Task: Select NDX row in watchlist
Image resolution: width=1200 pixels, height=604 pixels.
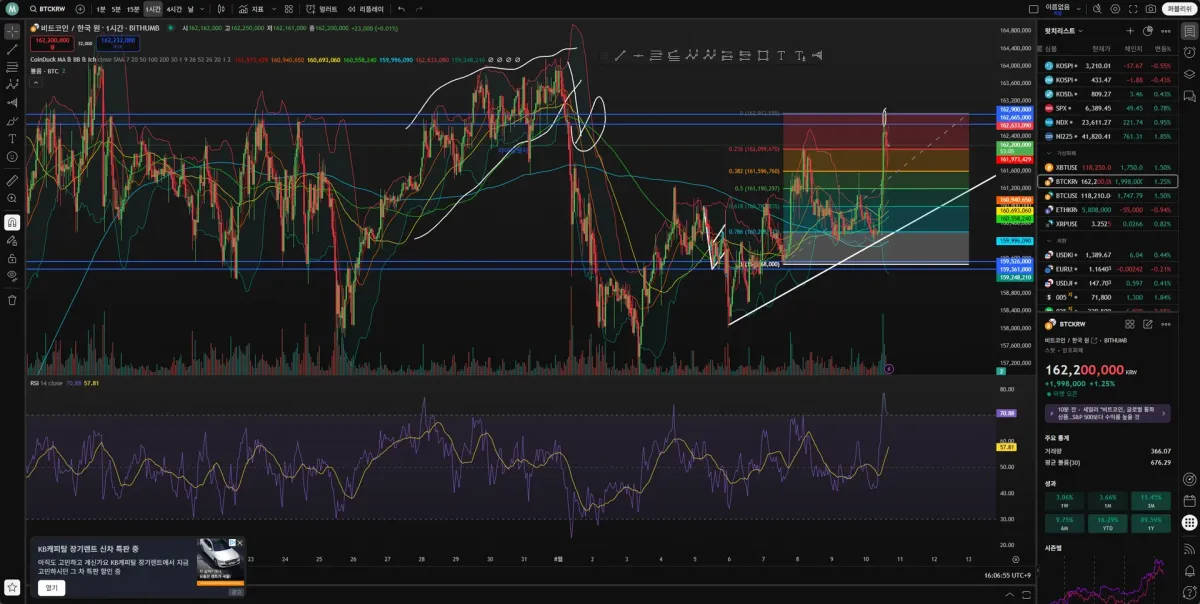Action: [x=1110, y=121]
